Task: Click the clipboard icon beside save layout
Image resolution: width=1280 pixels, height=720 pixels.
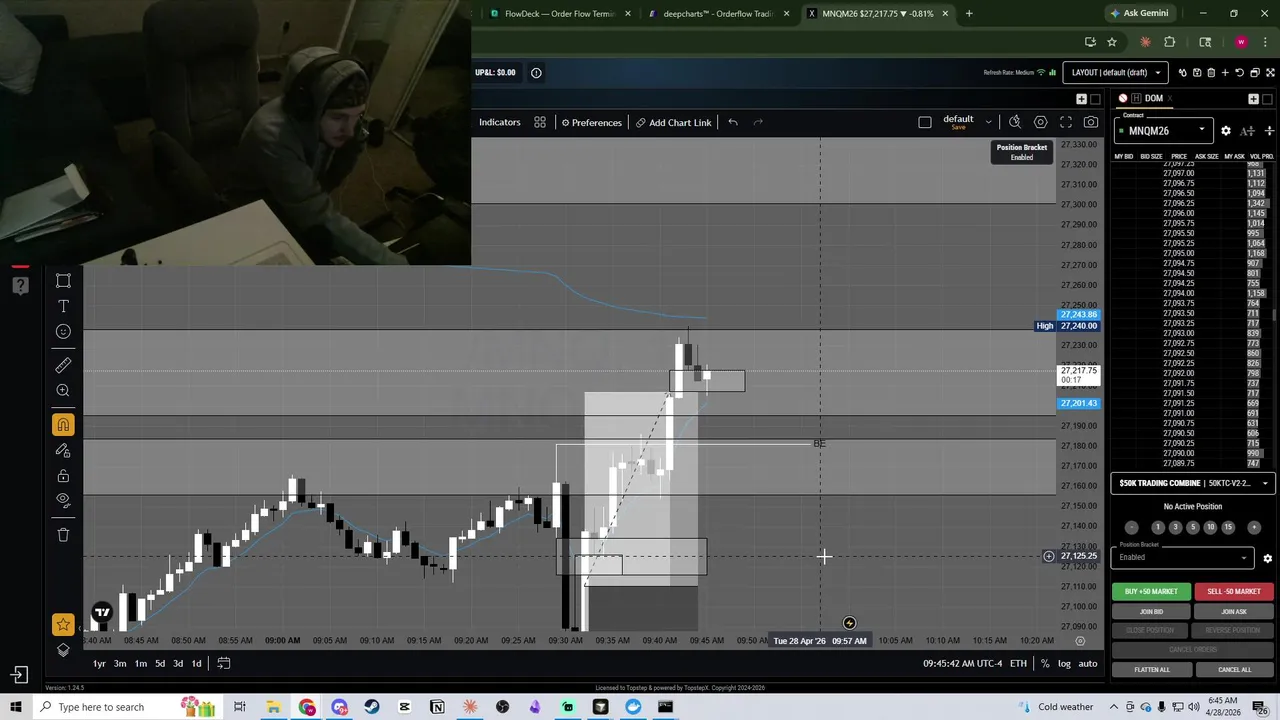Action: point(1211,73)
